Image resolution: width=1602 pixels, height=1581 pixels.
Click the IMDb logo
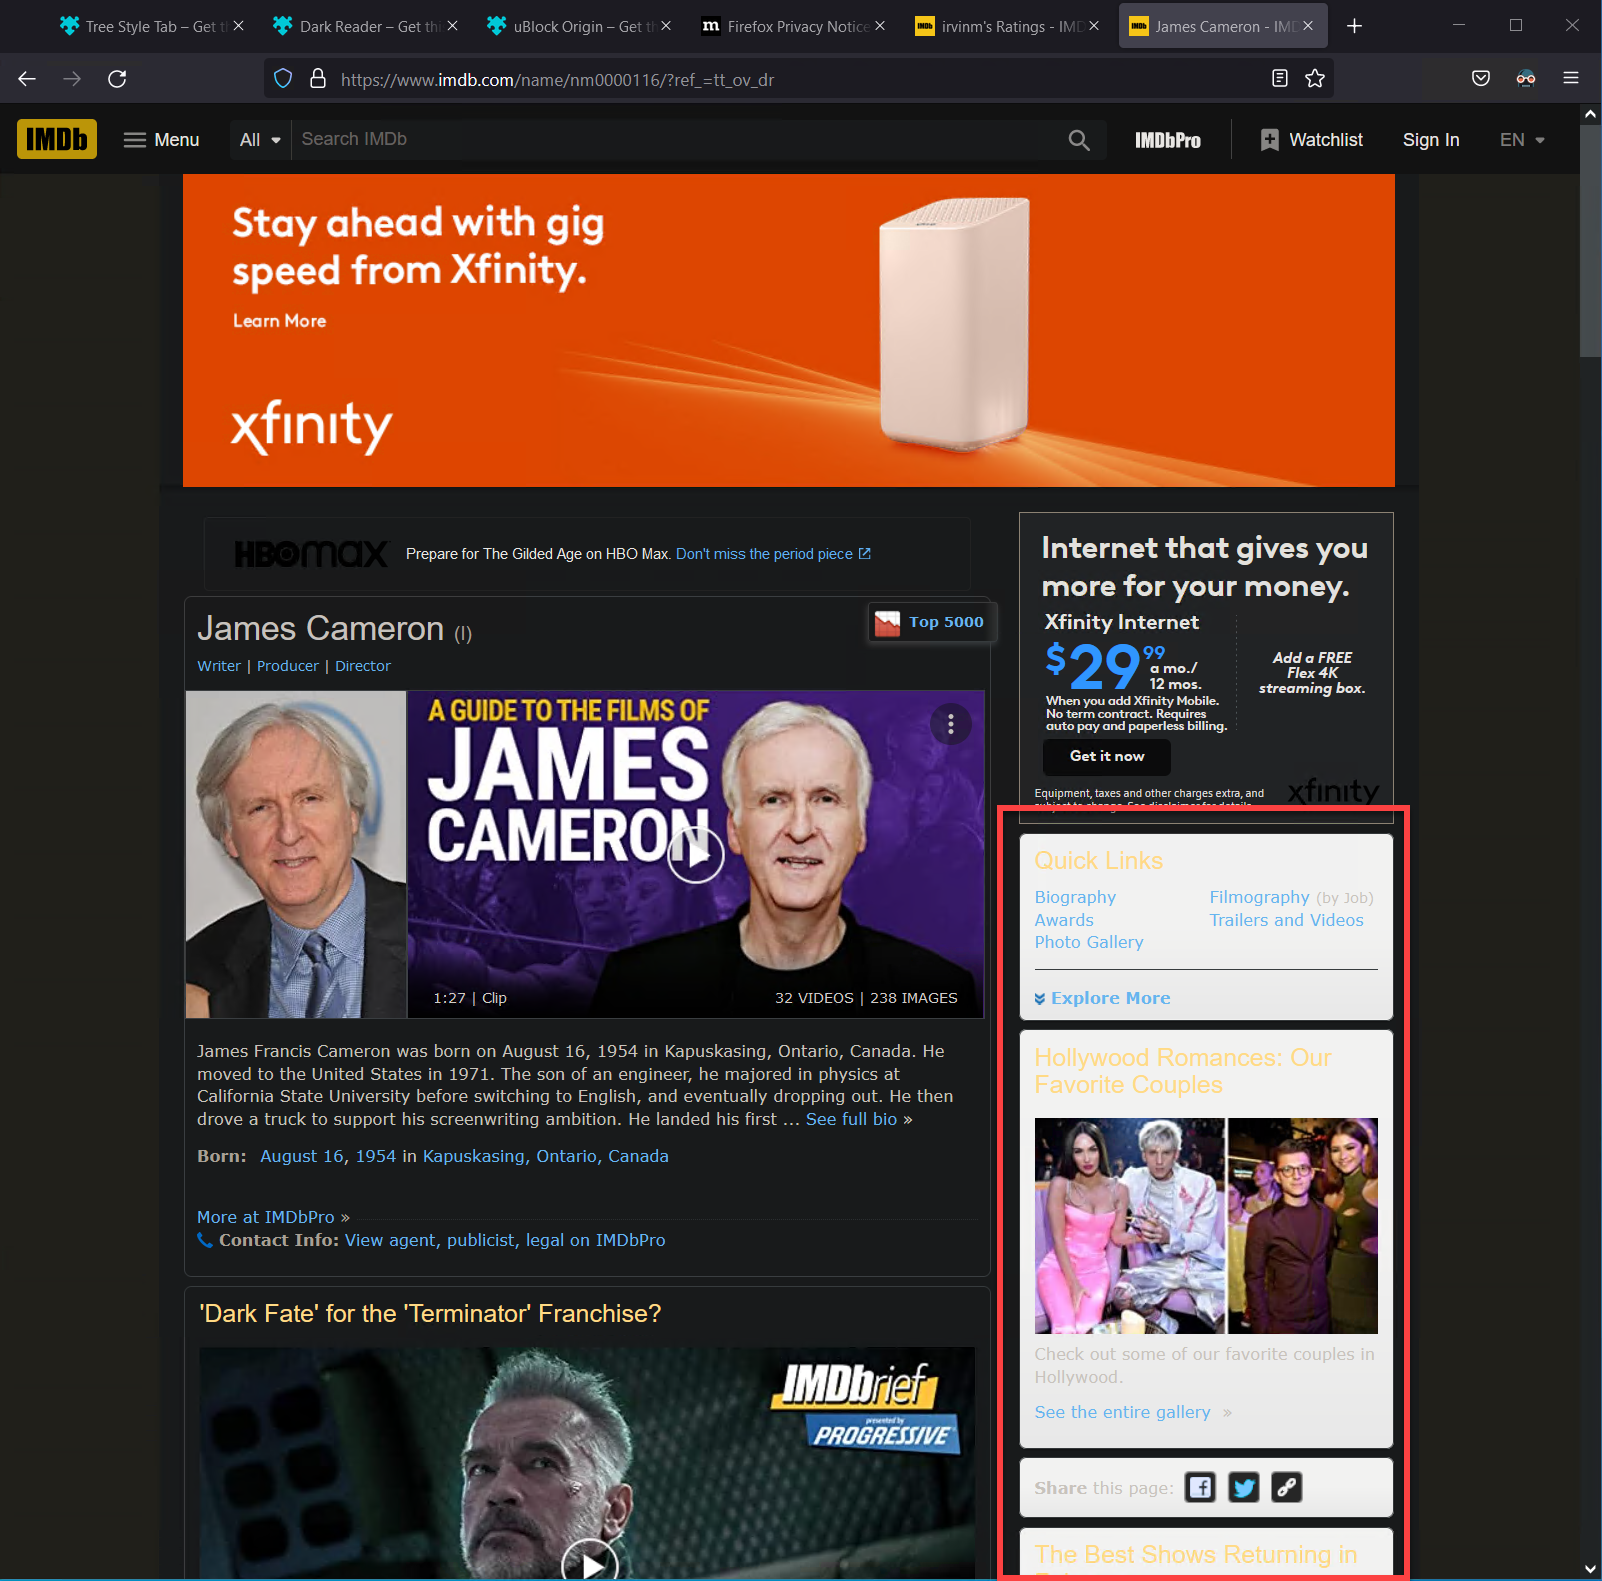(x=56, y=139)
